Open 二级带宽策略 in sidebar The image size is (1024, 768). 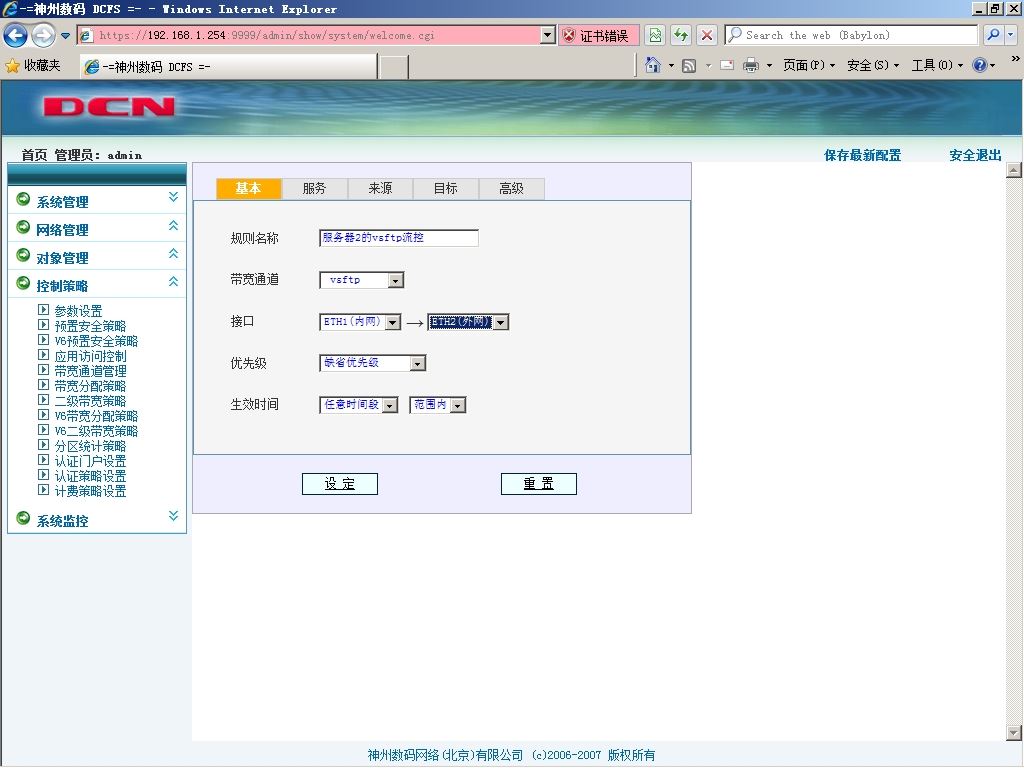click(90, 401)
